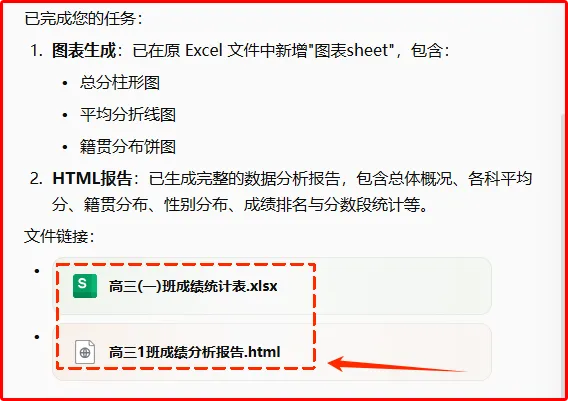Click the 成绩排名与分数段统计 text in the report description
The width and height of the screenshot is (568, 401).
tap(324, 205)
